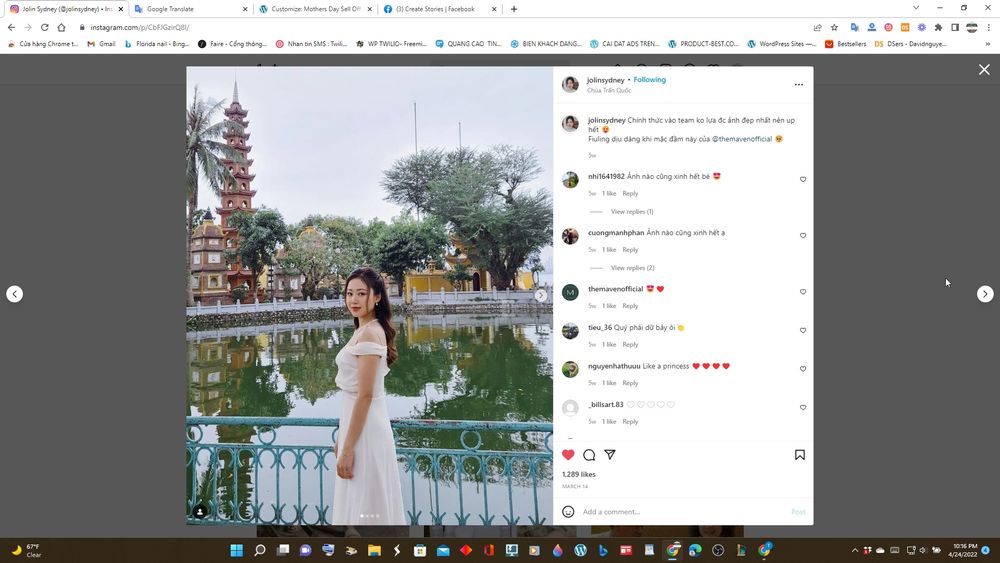
Task: Go to next post with right arrow
Action: (x=985, y=294)
